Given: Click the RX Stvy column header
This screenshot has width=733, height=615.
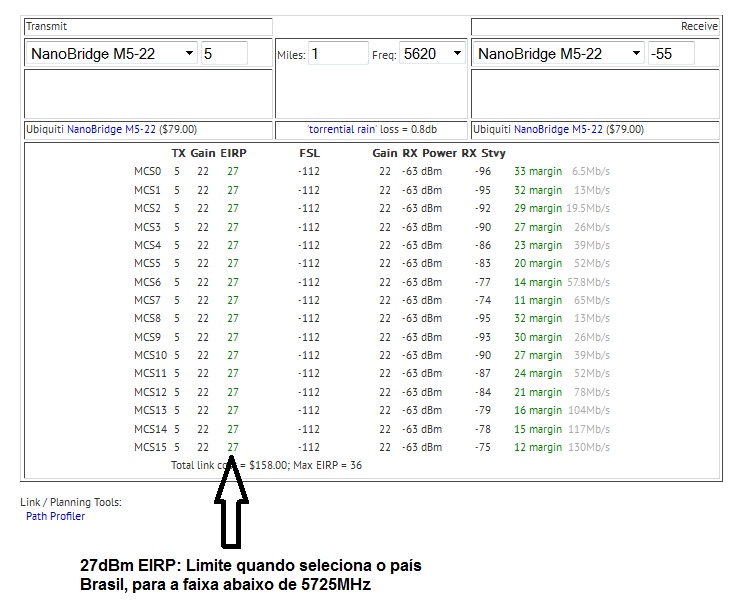Looking at the screenshot, I should (484, 153).
